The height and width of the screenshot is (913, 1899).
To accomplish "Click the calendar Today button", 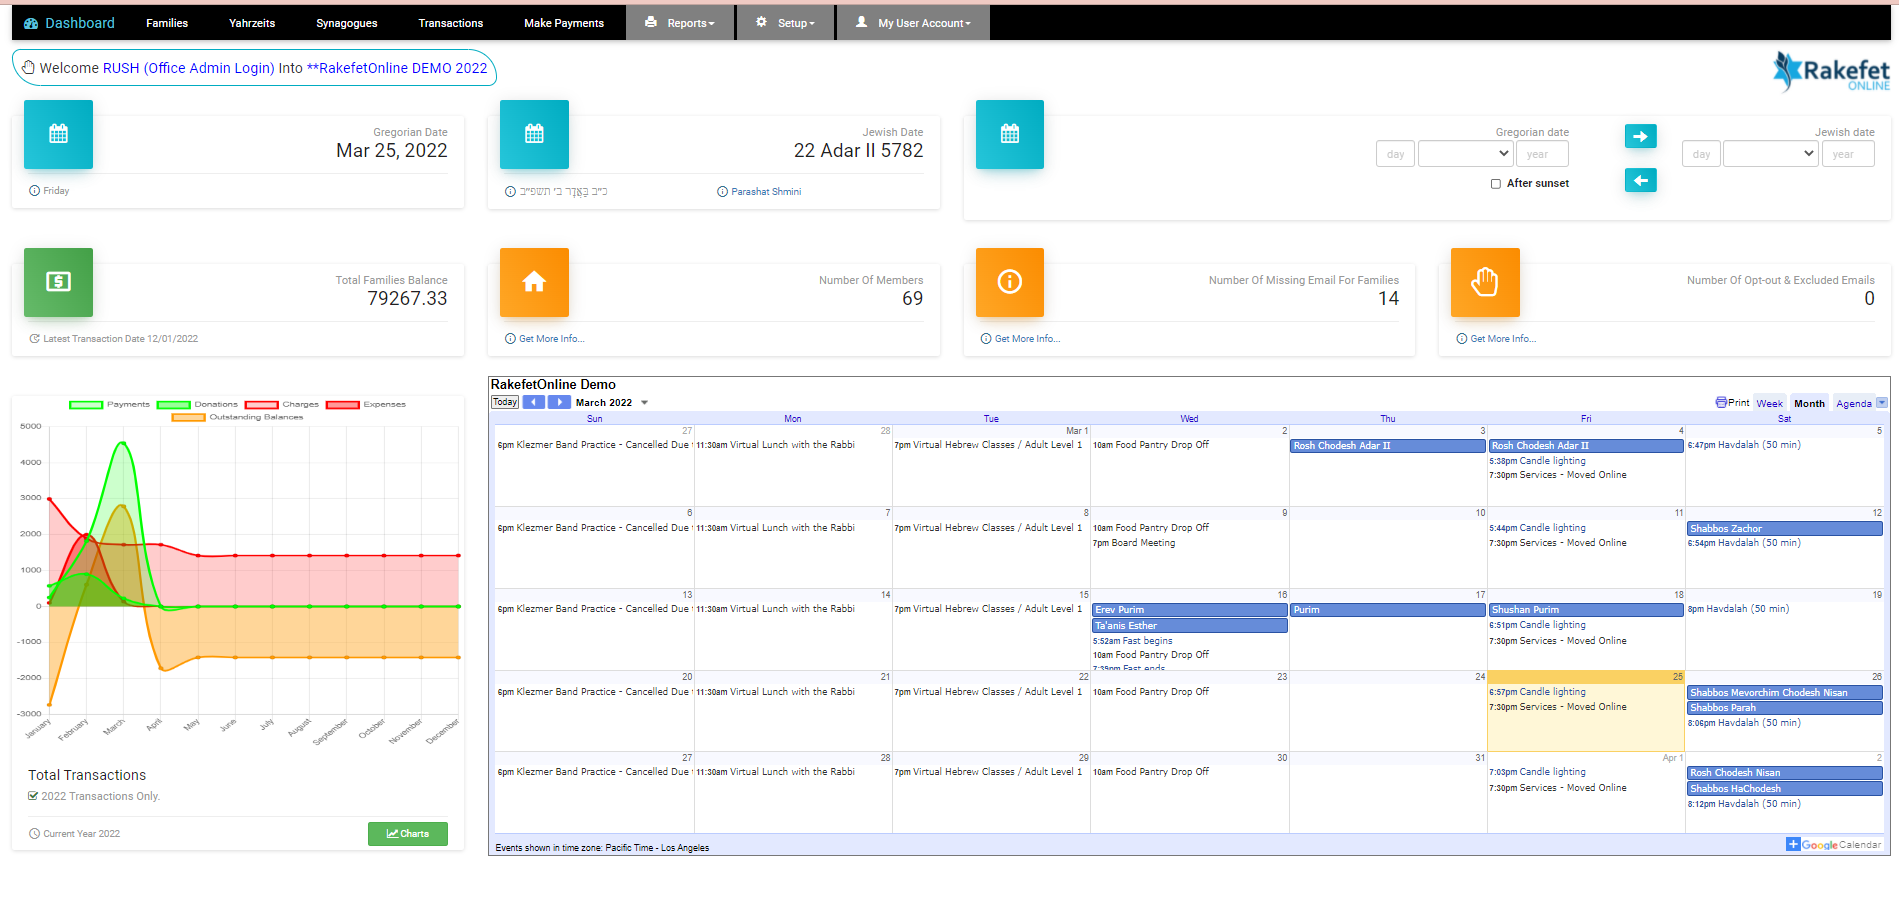I will (x=505, y=402).
